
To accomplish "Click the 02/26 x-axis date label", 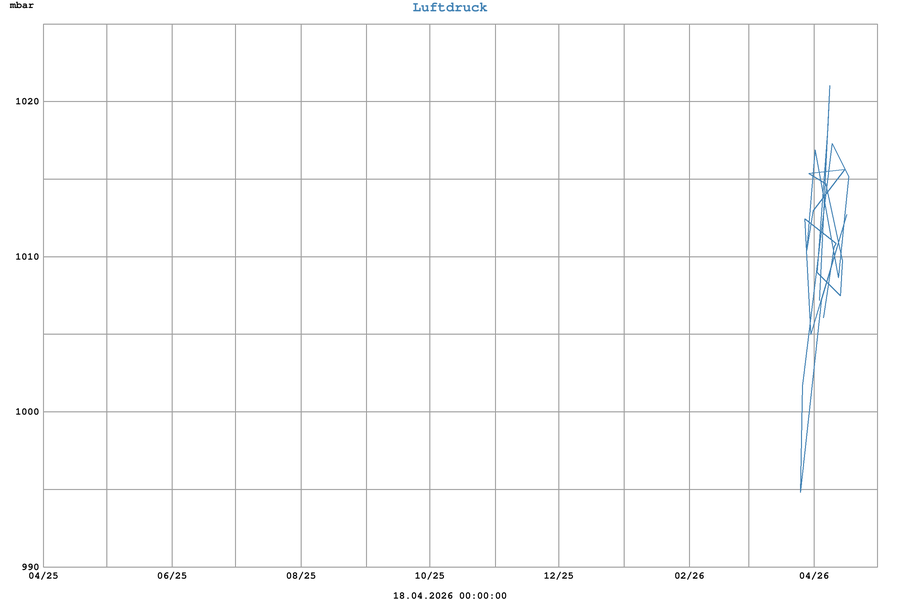I will pyautogui.click(x=689, y=576).
